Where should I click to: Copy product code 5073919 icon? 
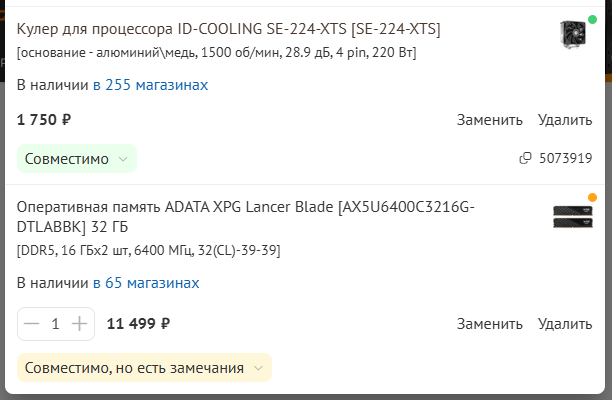click(525, 158)
